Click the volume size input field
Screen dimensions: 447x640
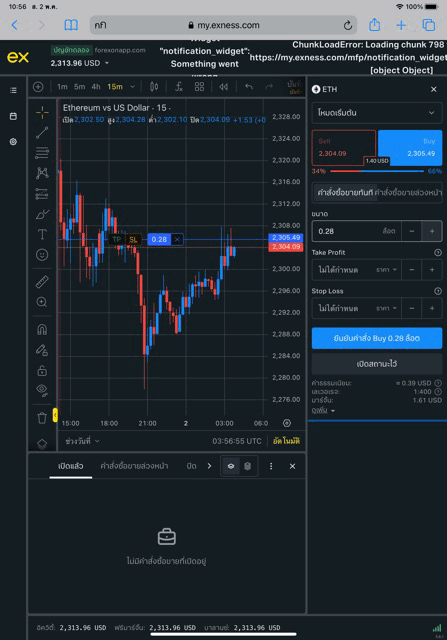point(356,231)
